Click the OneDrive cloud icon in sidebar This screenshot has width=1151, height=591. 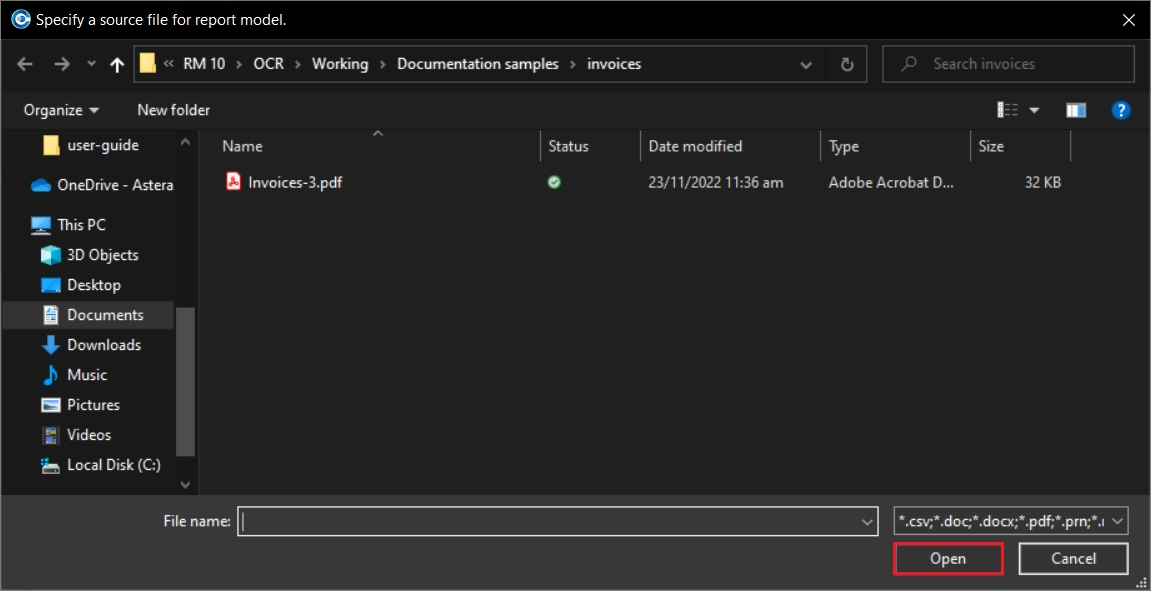click(40, 185)
